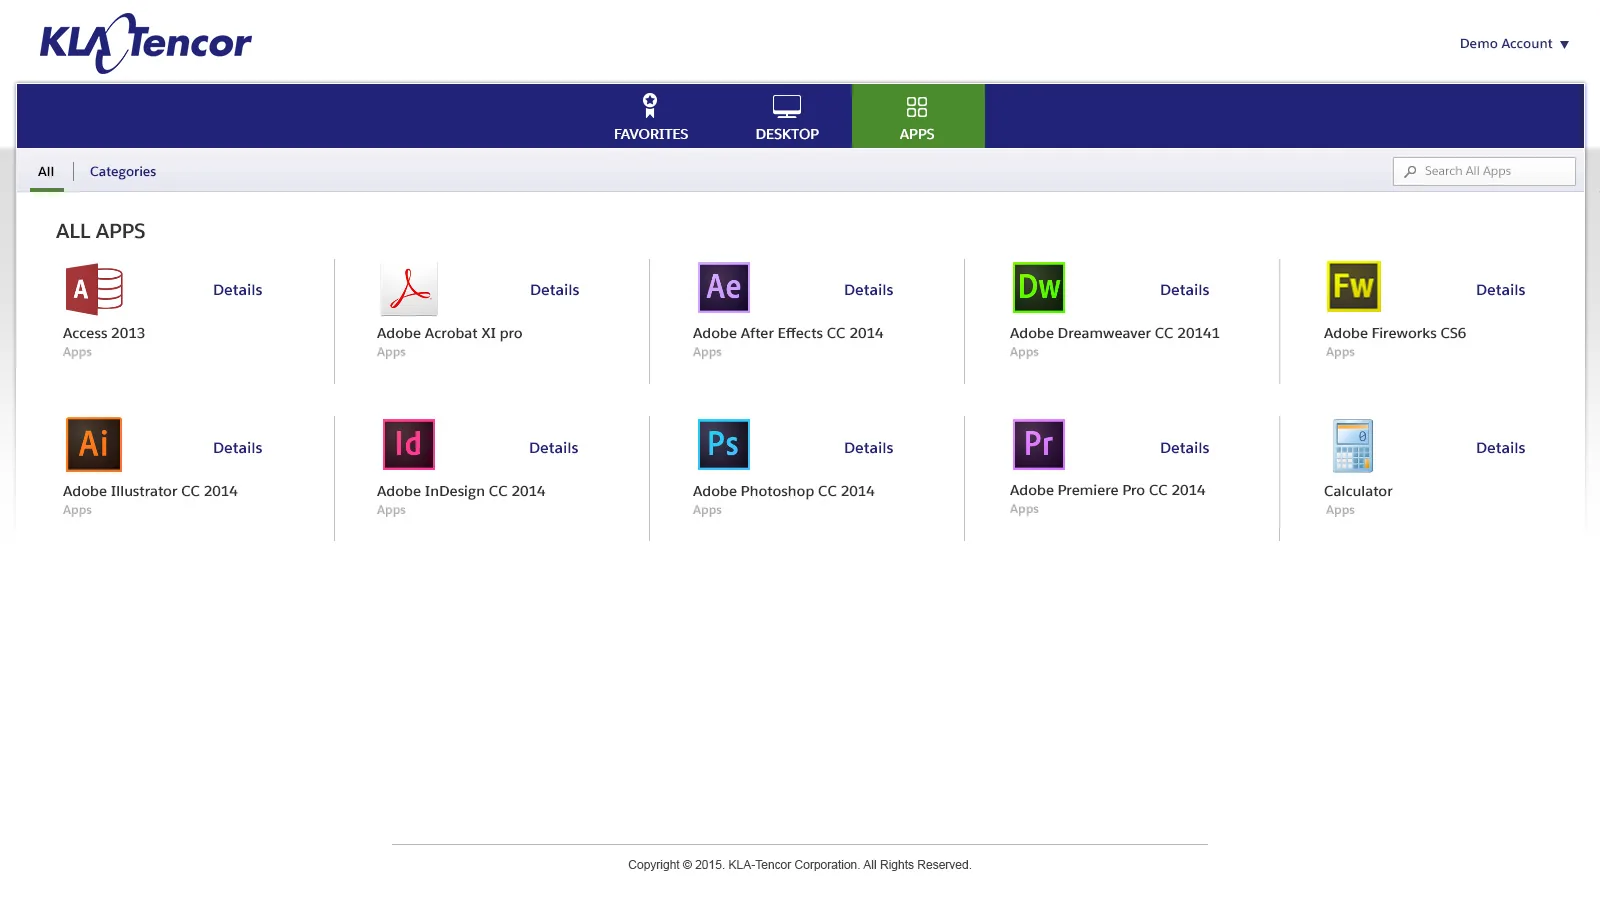Open the Adobe InDesign icon

[409, 444]
